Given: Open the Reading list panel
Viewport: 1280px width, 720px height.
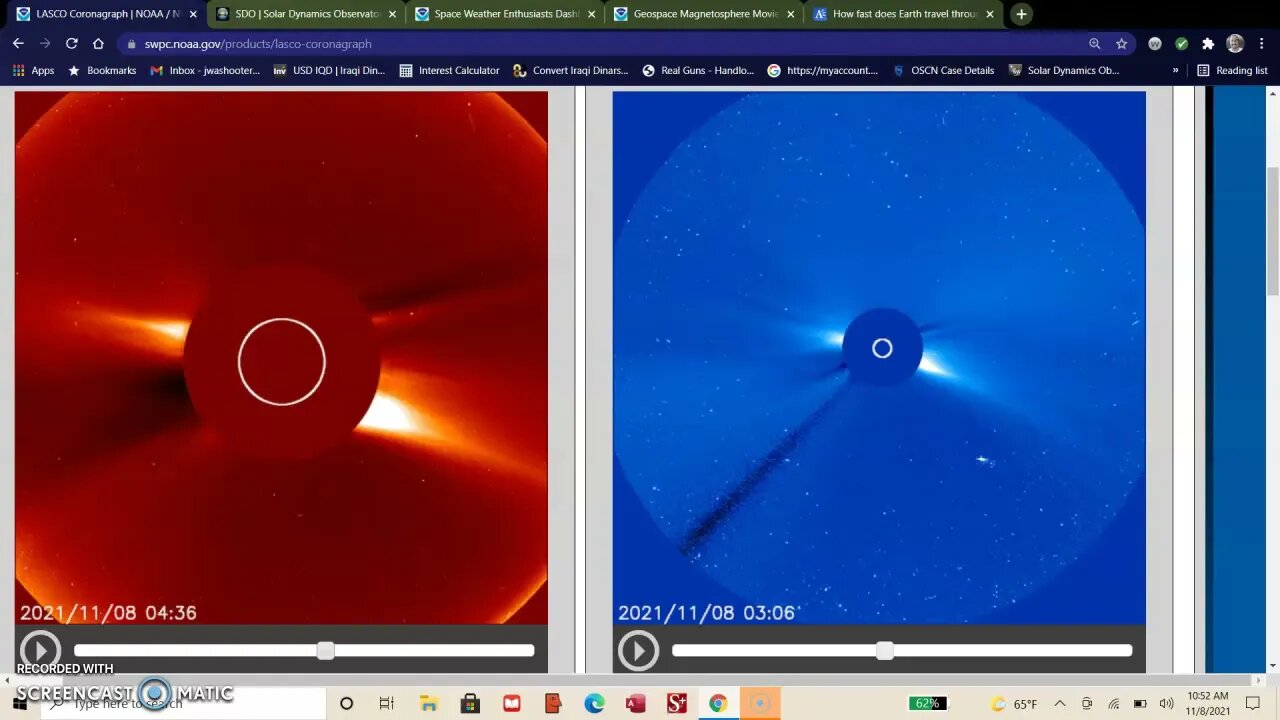Looking at the screenshot, I should point(1232,71).
